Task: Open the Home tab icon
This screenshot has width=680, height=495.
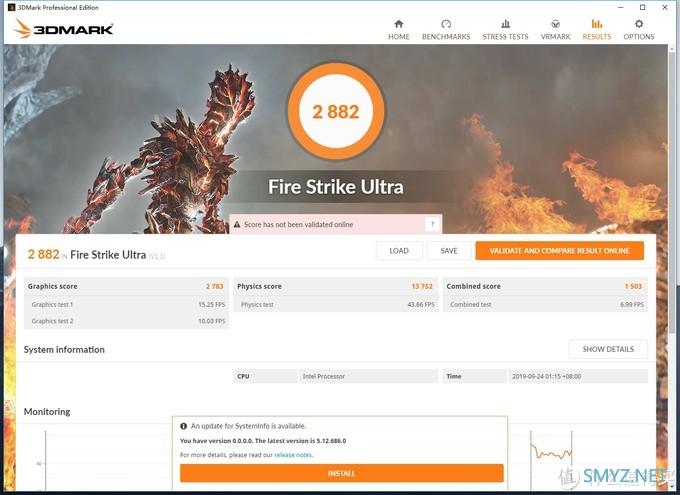Action: coord(399,23)
